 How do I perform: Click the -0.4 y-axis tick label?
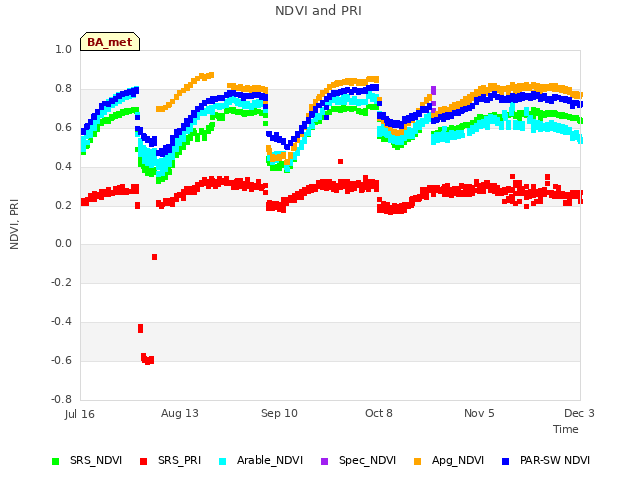[x=61, y=322]
